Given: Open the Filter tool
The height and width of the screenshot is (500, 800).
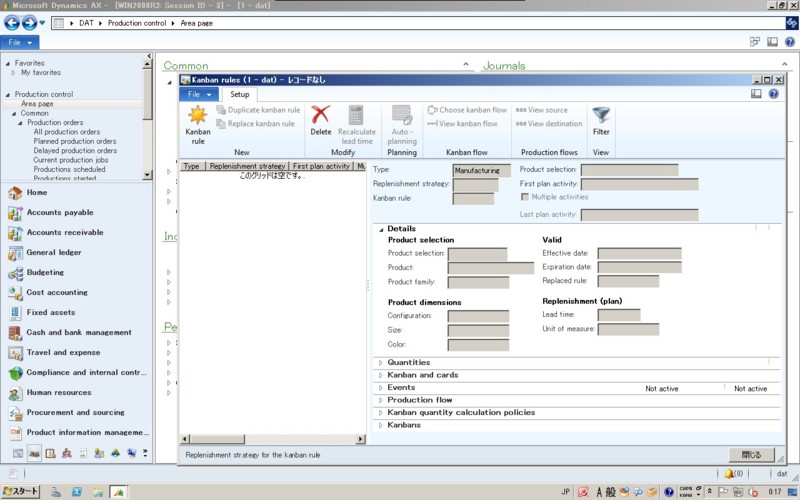Looking at the screenshot, I should tap(601, 120).
